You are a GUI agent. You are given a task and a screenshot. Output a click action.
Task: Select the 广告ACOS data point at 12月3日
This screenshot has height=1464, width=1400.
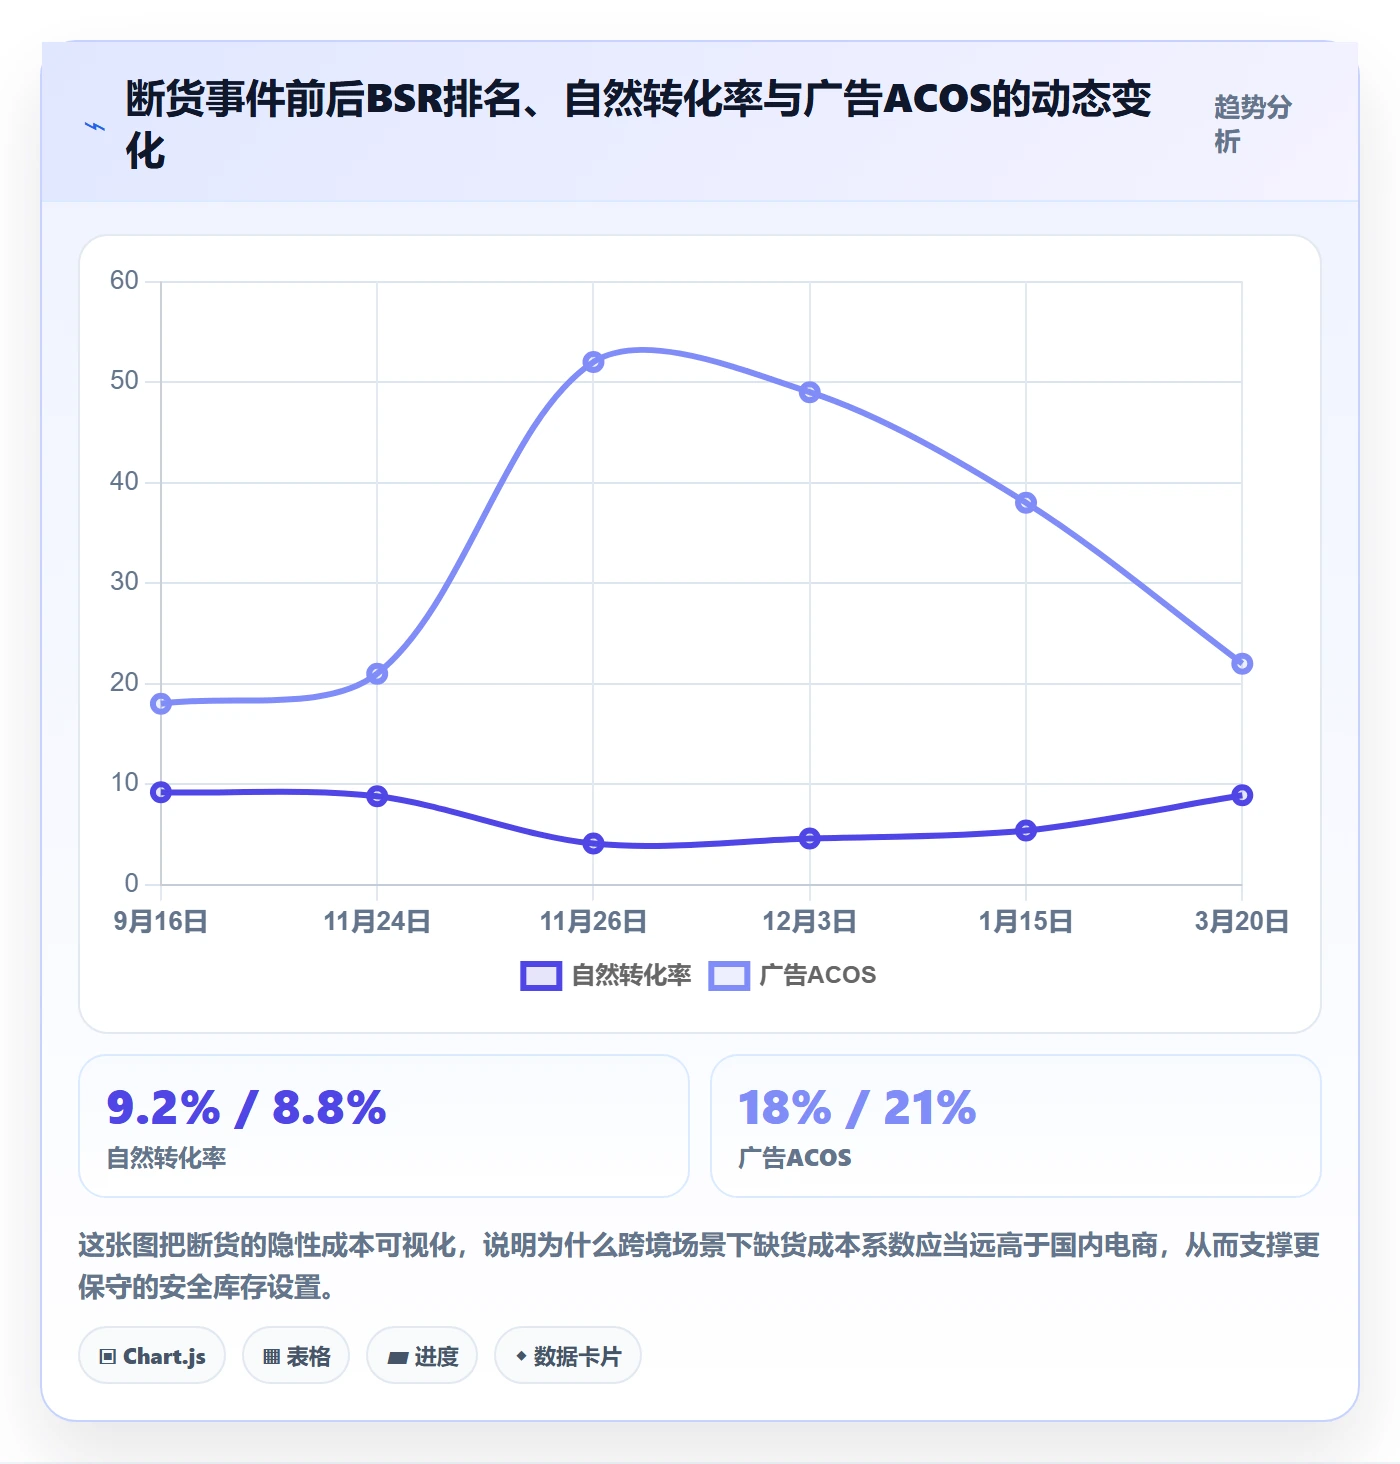click(810, 392)
